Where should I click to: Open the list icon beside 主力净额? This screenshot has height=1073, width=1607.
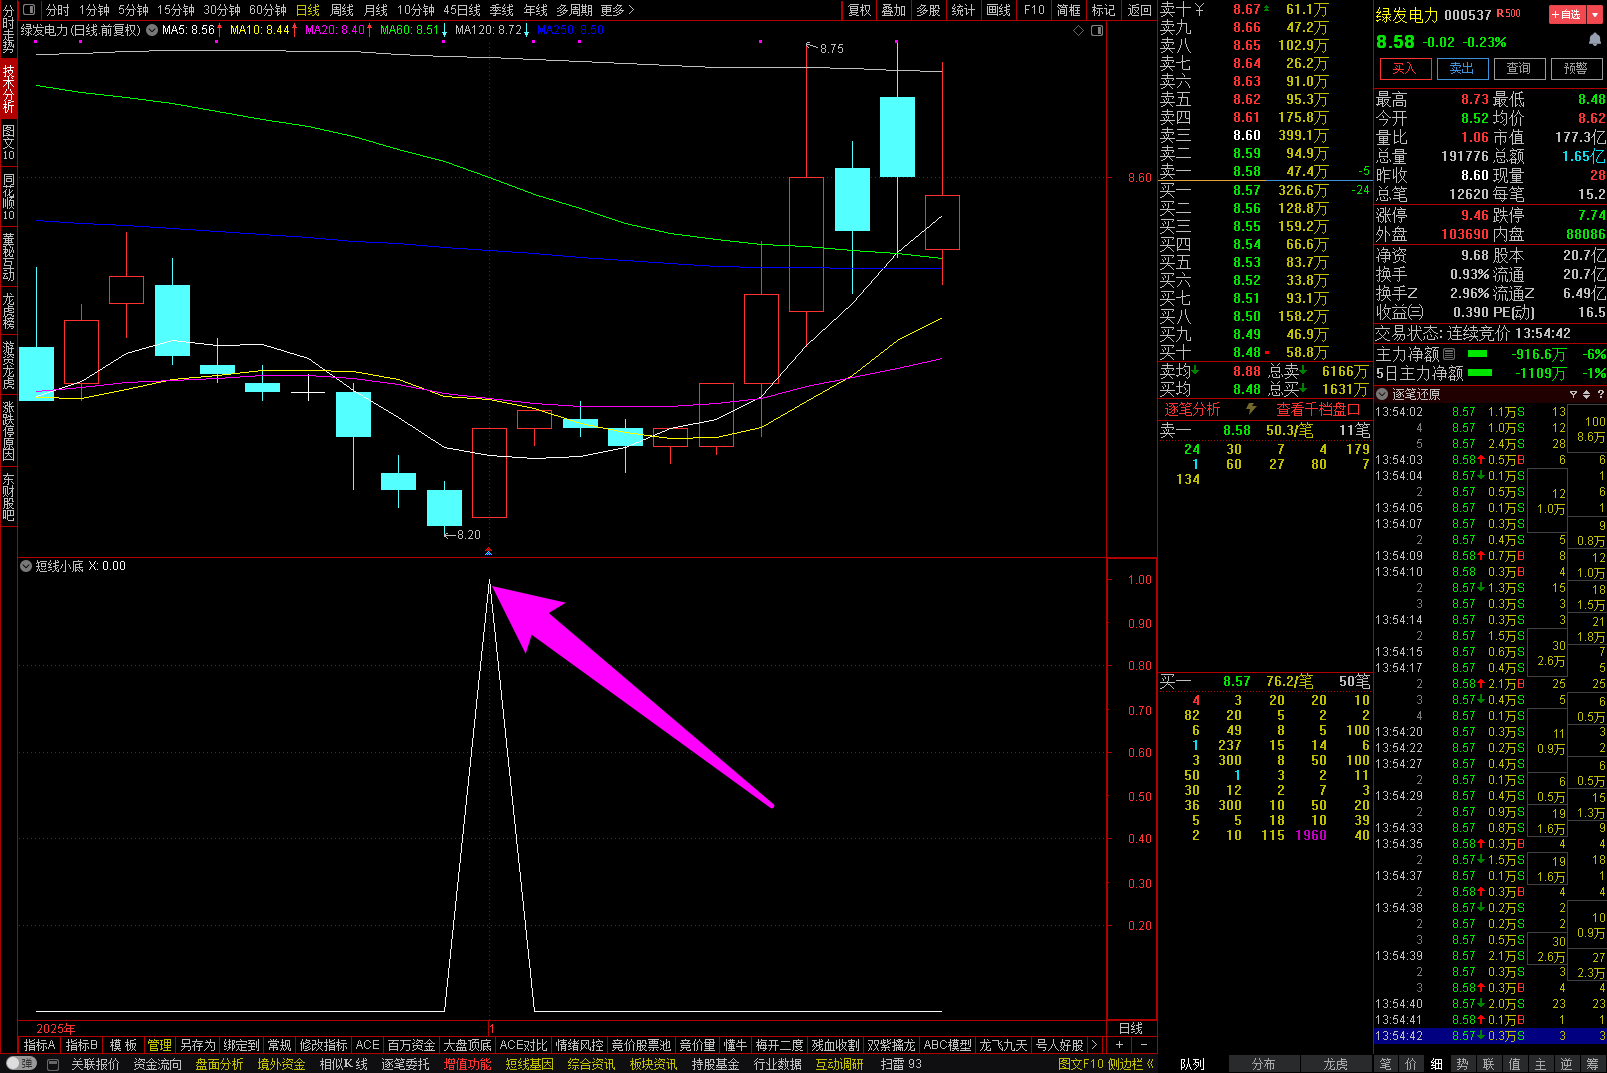(x=1449, y=354)
